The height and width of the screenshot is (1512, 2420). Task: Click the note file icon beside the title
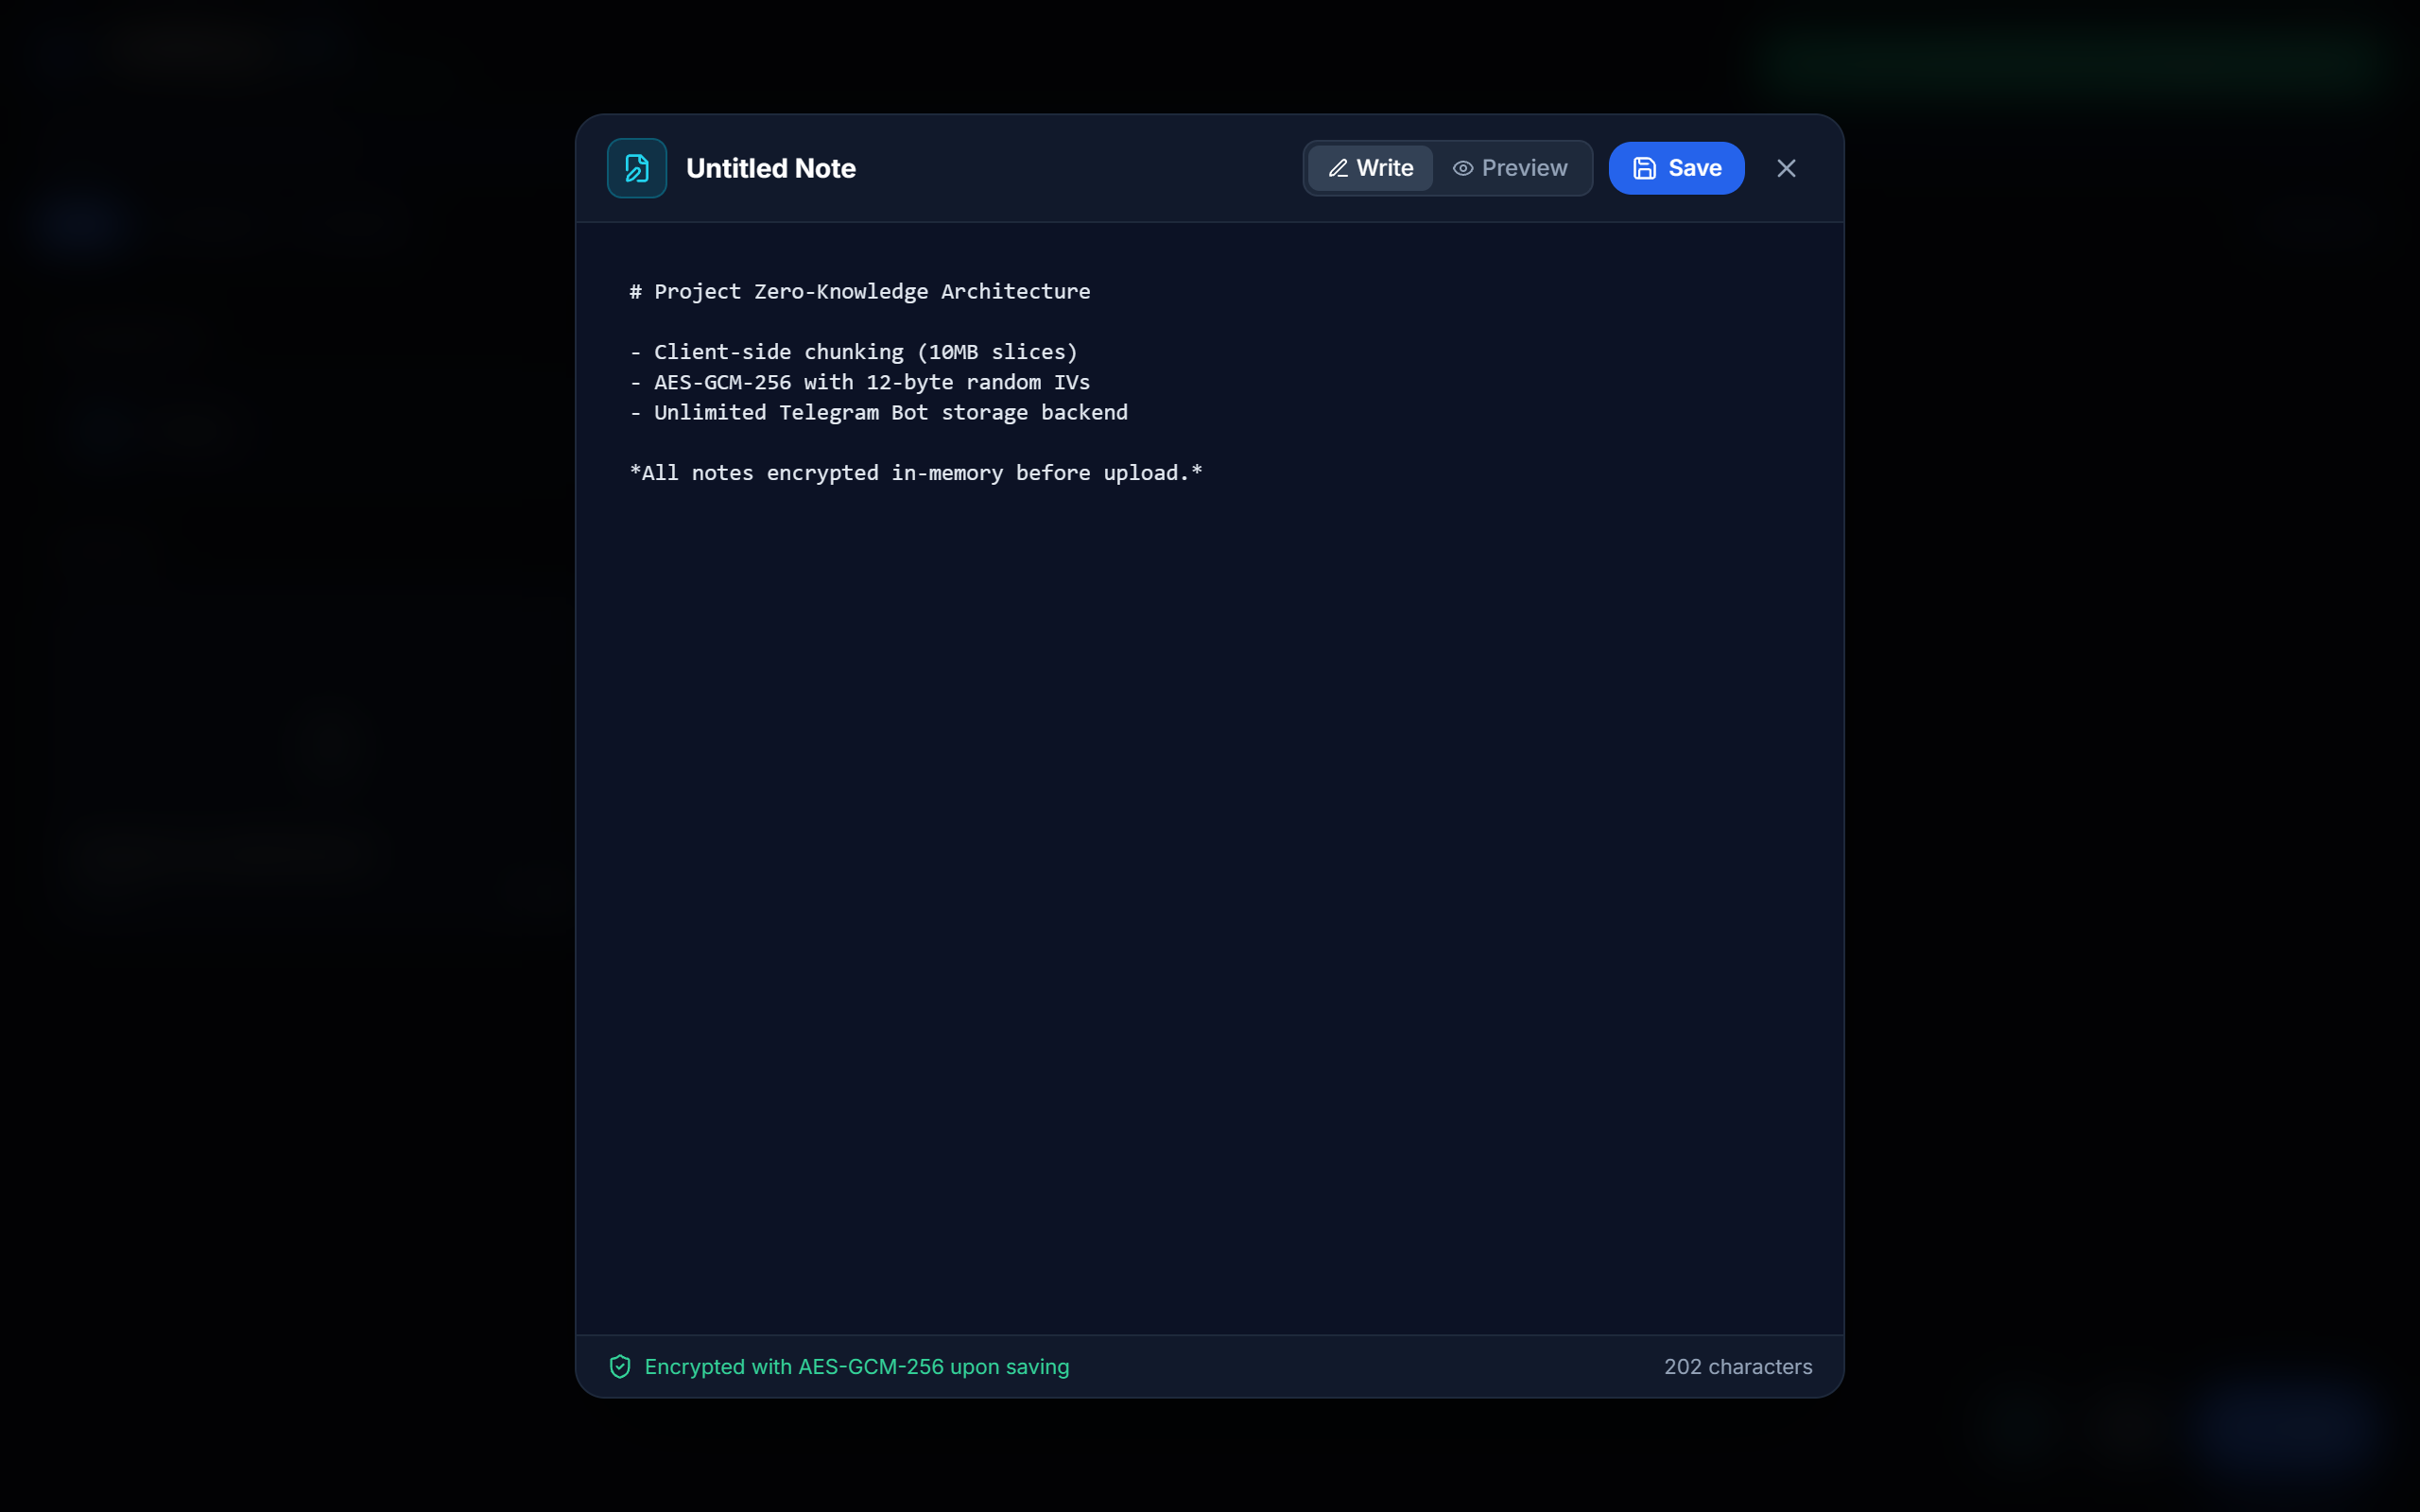pyautogui.click(x=637, y=168)
